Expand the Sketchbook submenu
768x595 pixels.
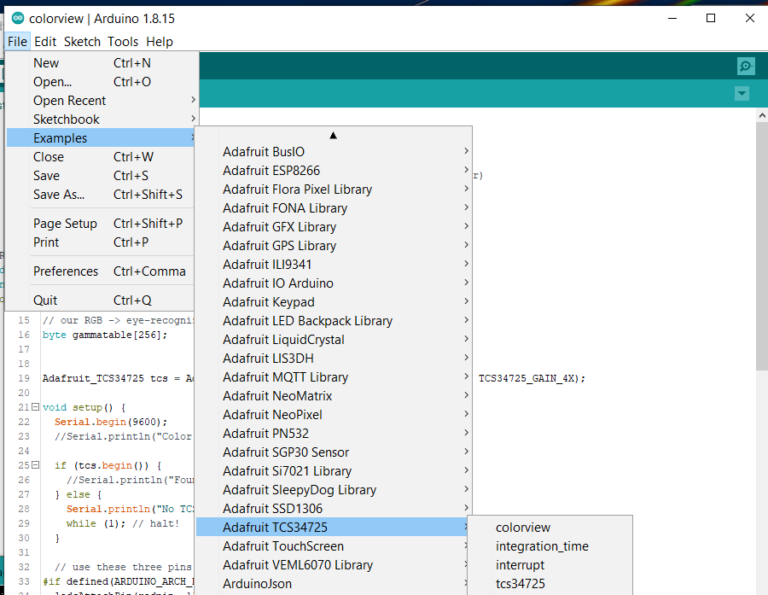[102, 119]
